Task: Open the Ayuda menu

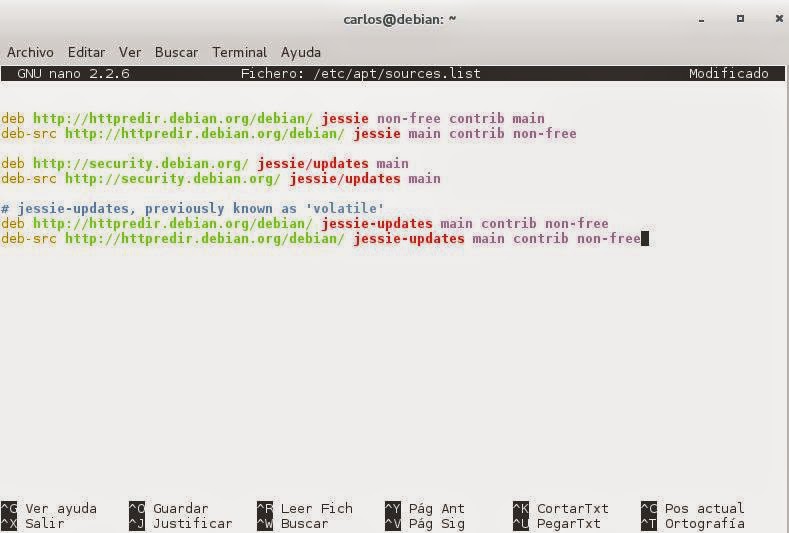Action: 301,52
